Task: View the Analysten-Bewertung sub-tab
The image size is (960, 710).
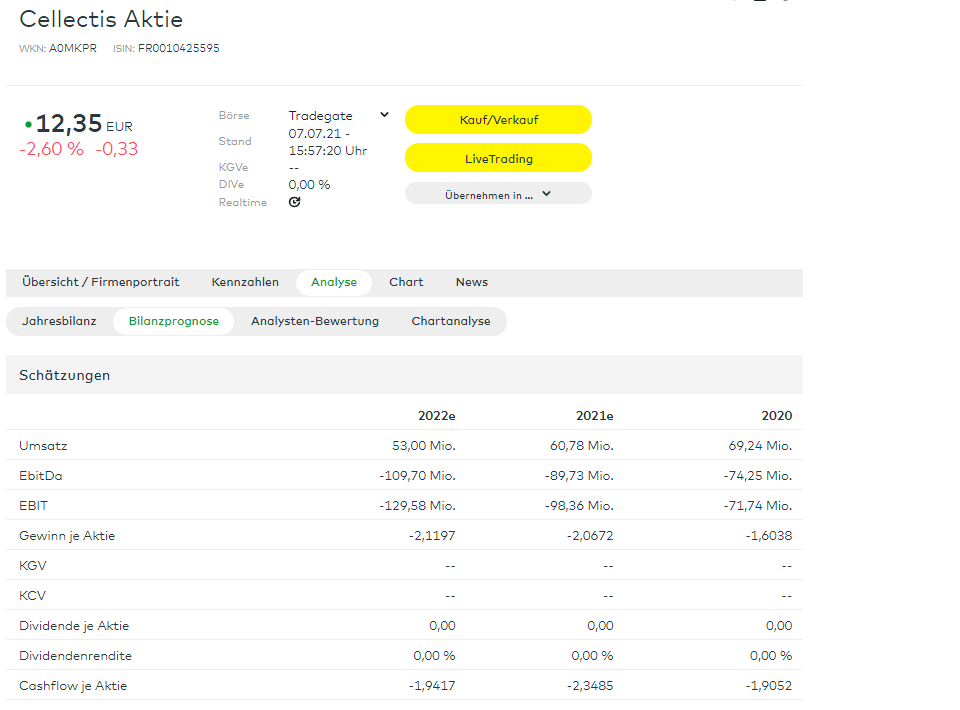Action: (x=315, y=322)
